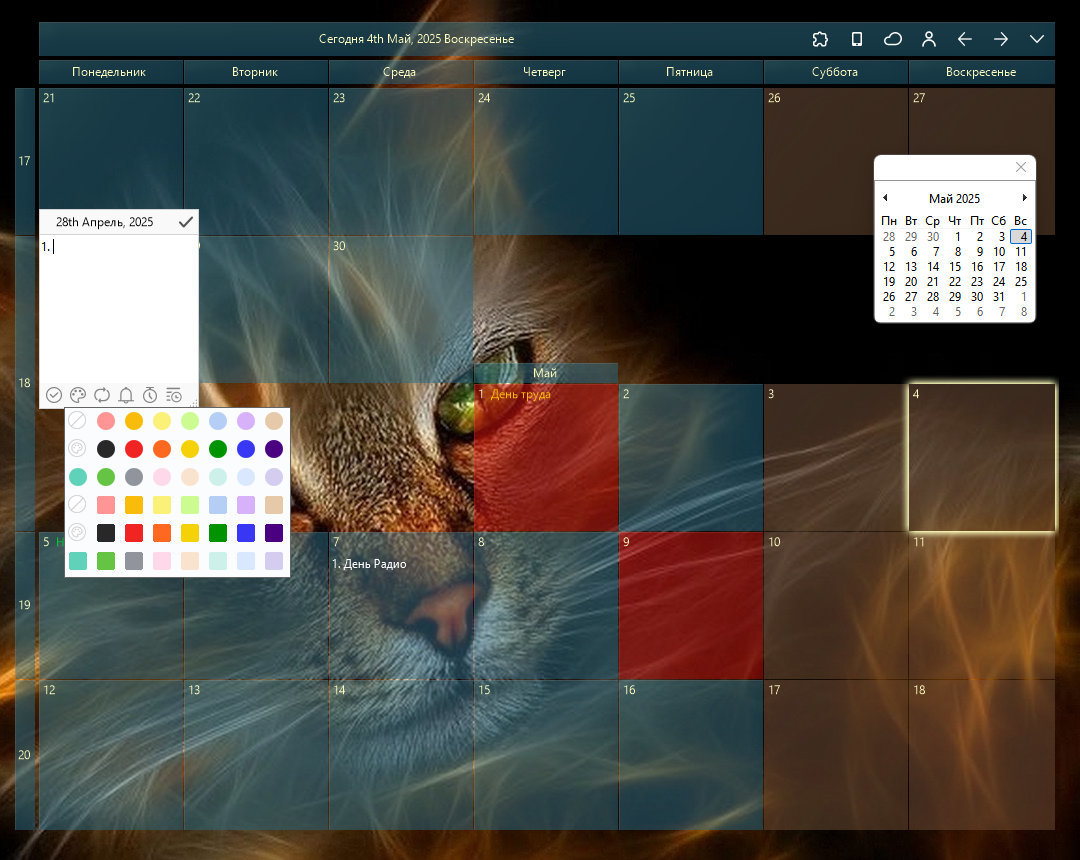This screenshot has width=1080, height=860.
Task: Add a reminder with the bell icon
Action: click(x=126, y=395)
